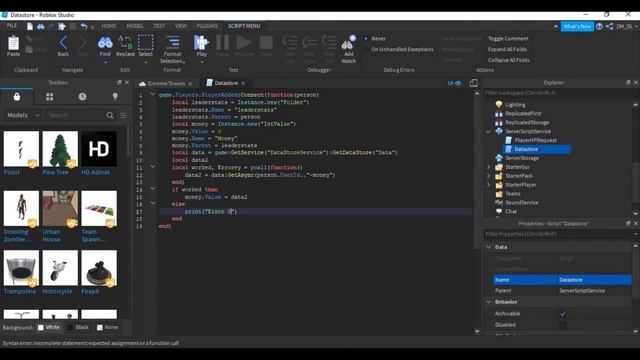Undock the Explorer panel
The image size is (640, 360).
tap(628, 82)
